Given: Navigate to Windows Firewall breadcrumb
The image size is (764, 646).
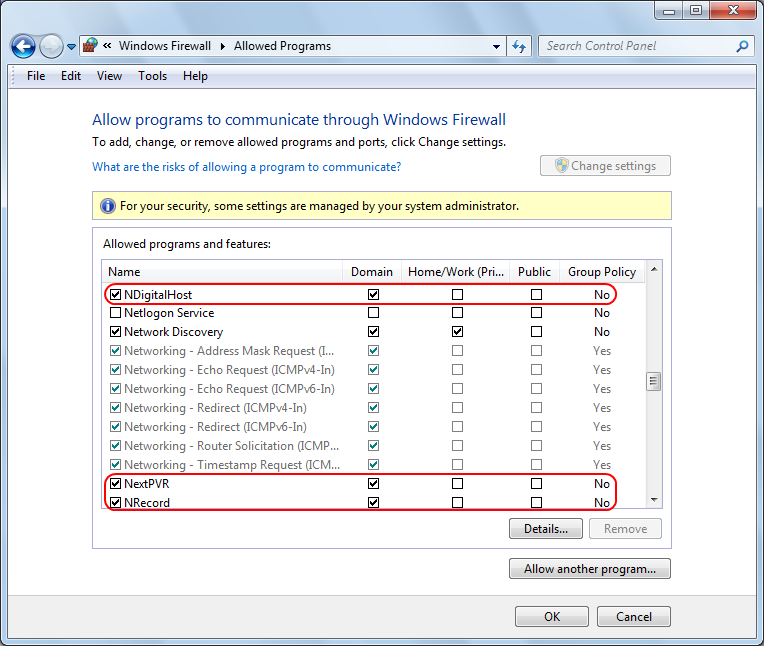Looking at the screenshot, I should (165, 46).
